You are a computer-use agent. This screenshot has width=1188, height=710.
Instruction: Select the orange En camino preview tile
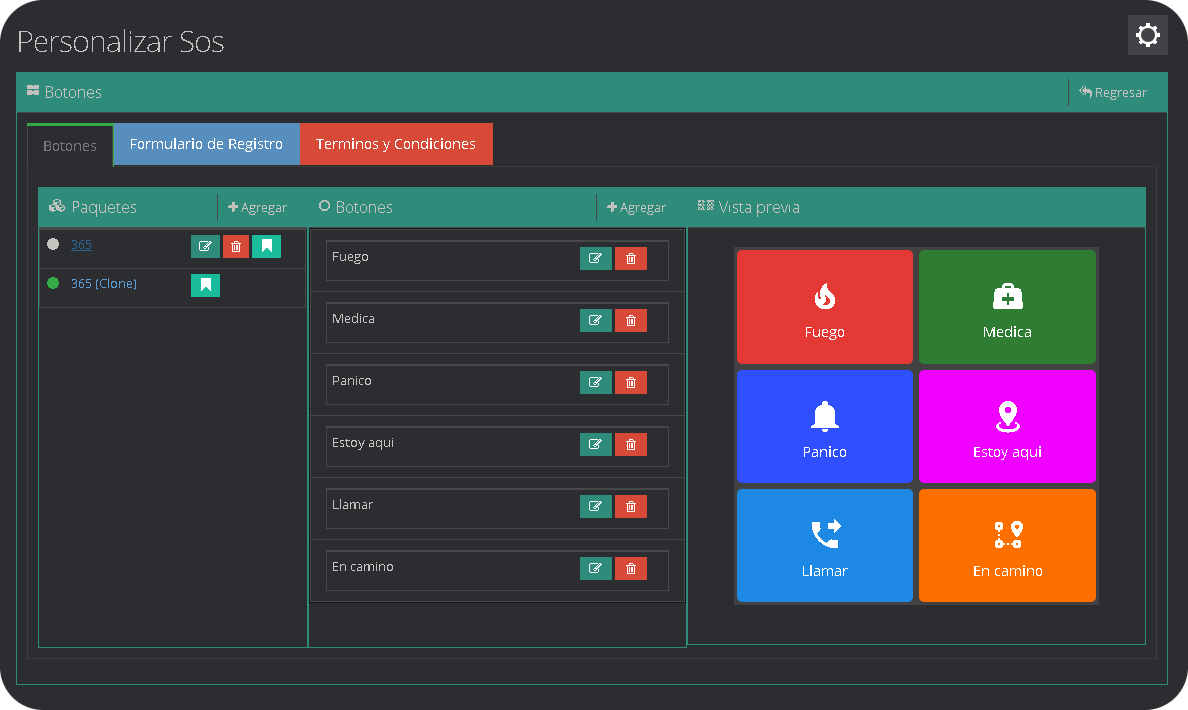click(1007, 546)
